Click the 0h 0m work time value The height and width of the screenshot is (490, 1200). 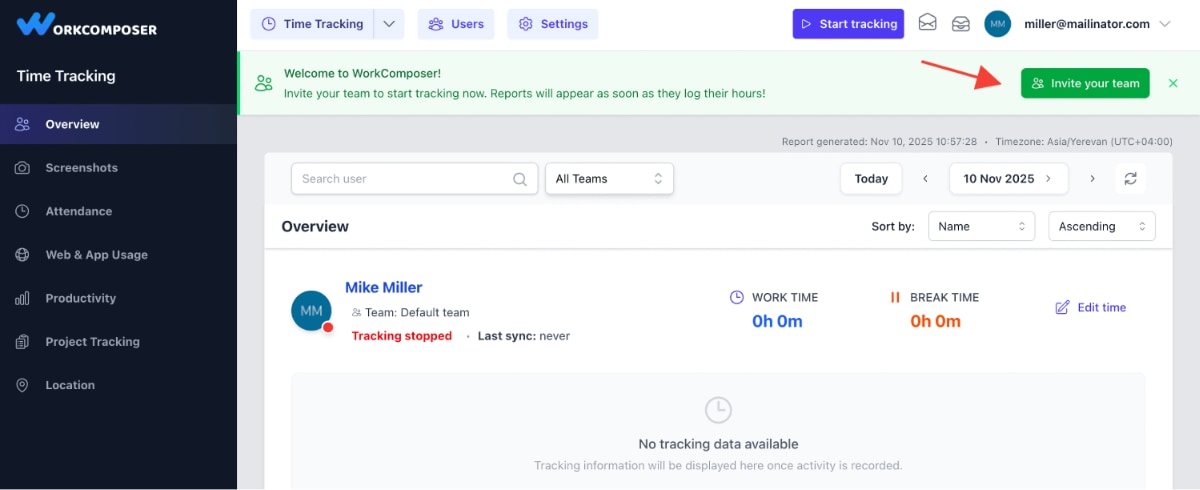tap(777, 321)
